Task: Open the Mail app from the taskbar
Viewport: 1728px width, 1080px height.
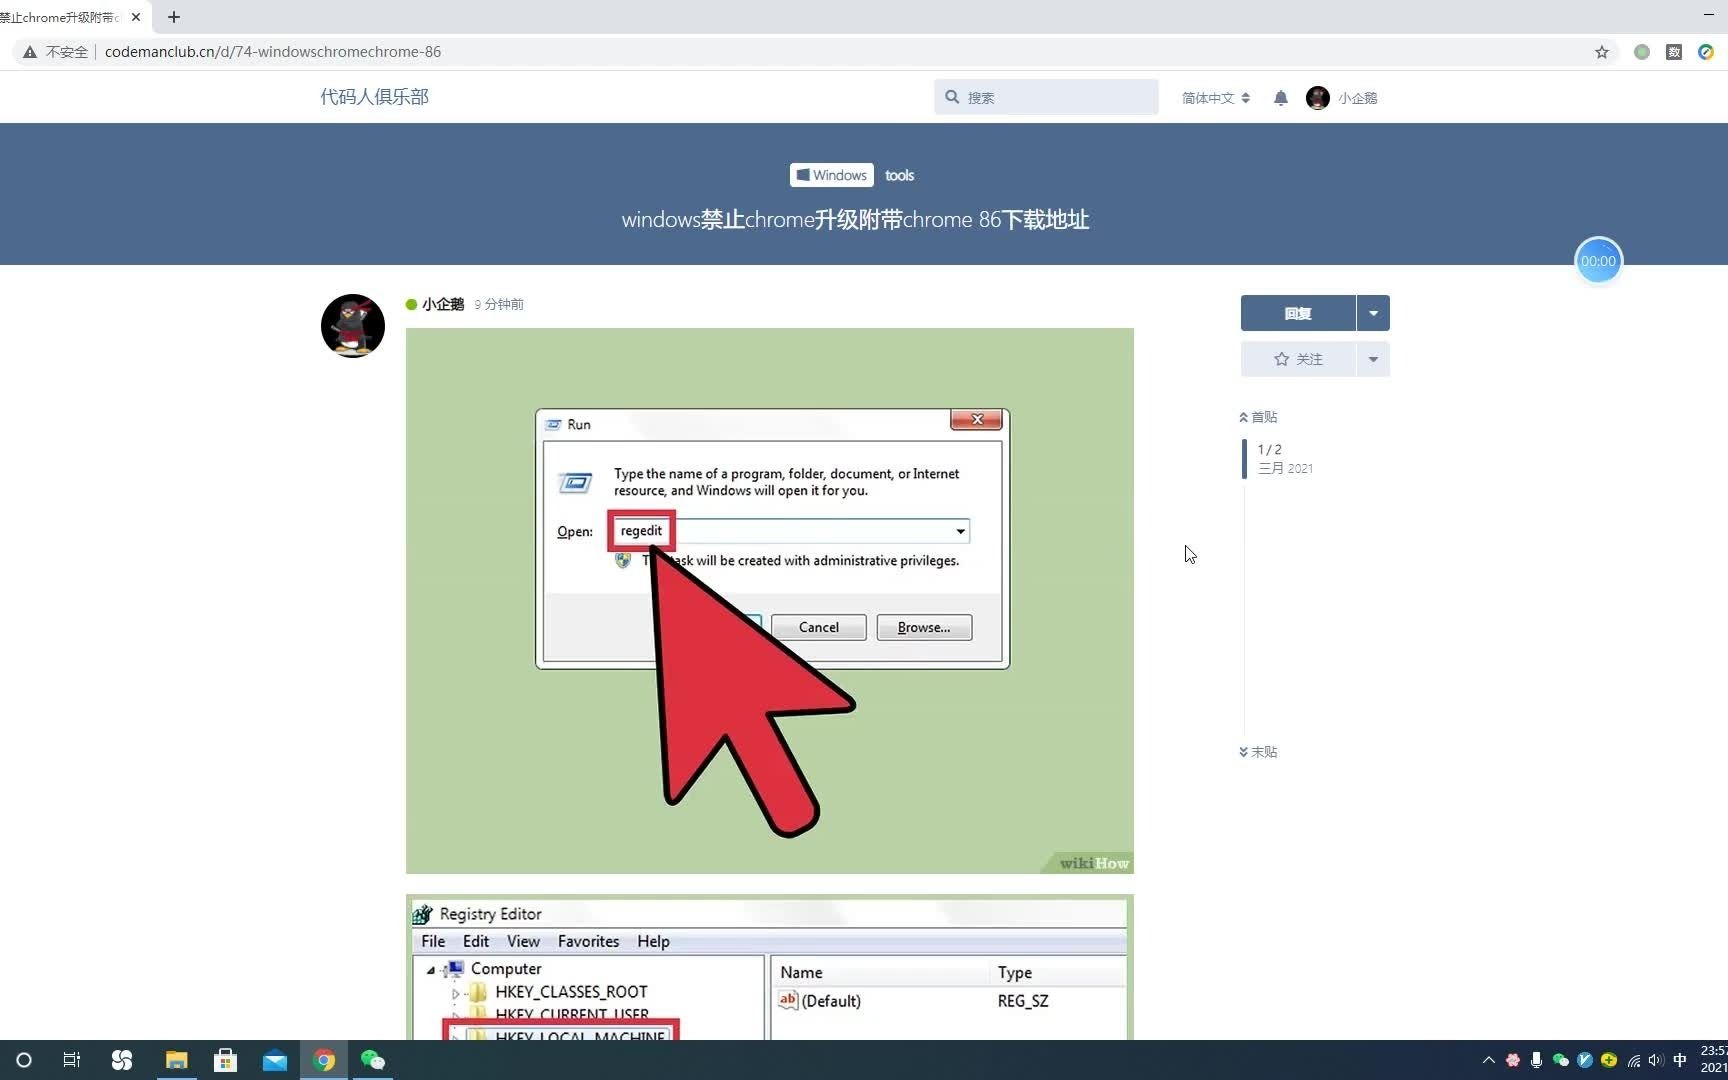Action: 275,1060
